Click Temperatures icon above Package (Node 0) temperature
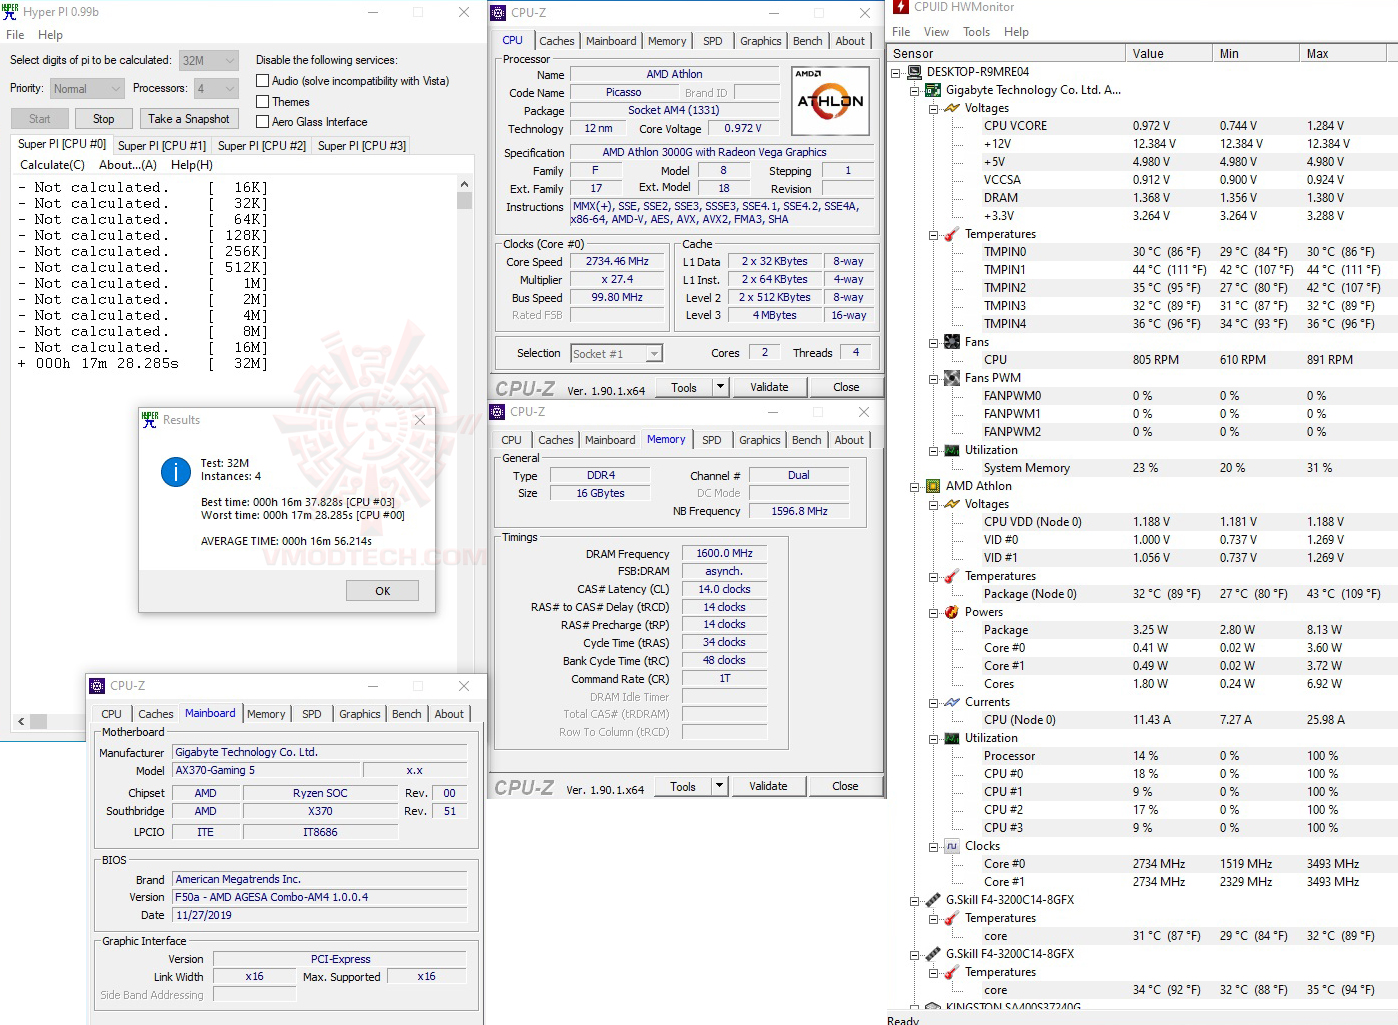 [x=952, y=576]
